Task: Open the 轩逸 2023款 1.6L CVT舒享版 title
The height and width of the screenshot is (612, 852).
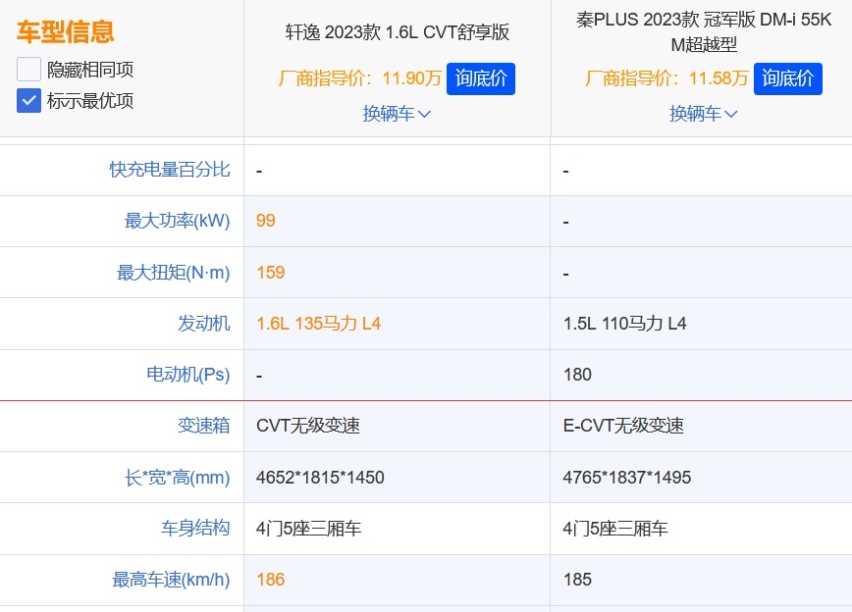Action: pyautogui.click(x=397, y=32)
